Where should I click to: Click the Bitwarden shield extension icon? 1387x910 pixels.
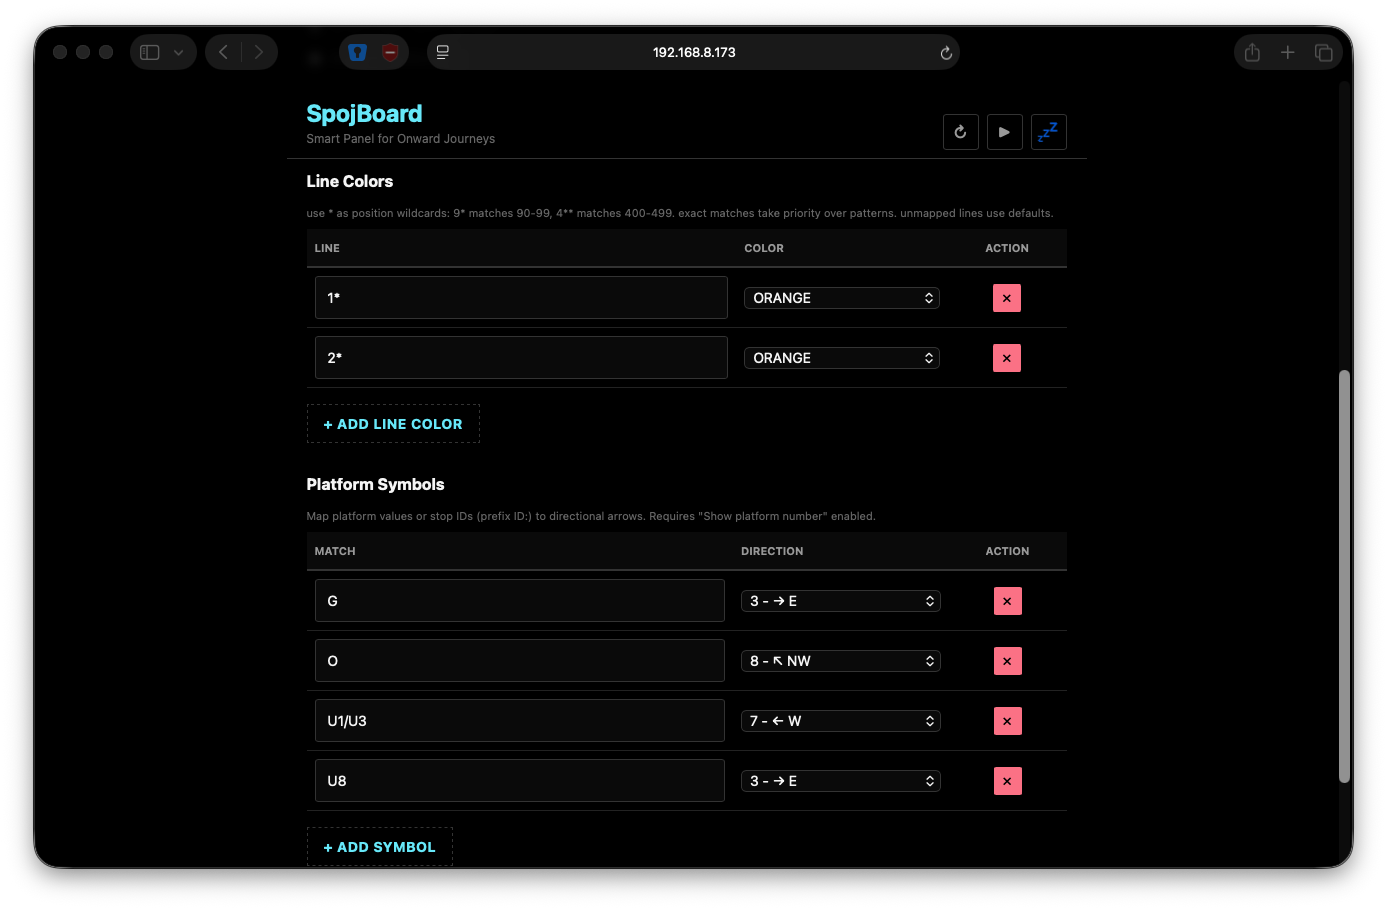point(358,52)
